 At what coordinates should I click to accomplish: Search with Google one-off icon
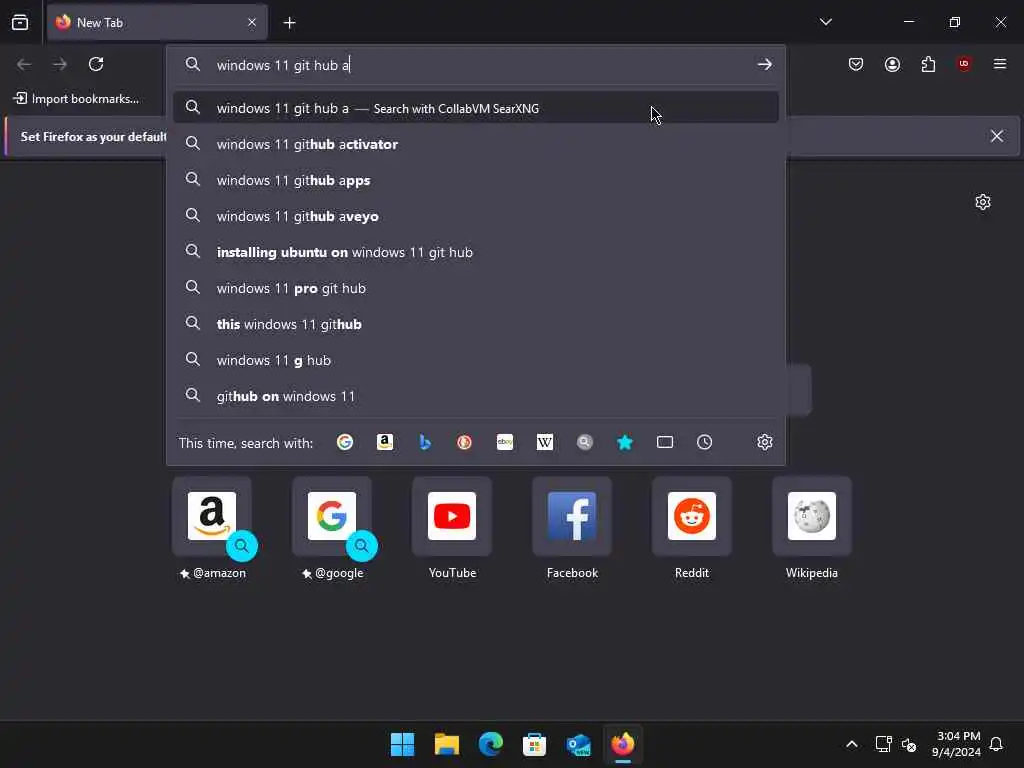(x=345, y=442)
